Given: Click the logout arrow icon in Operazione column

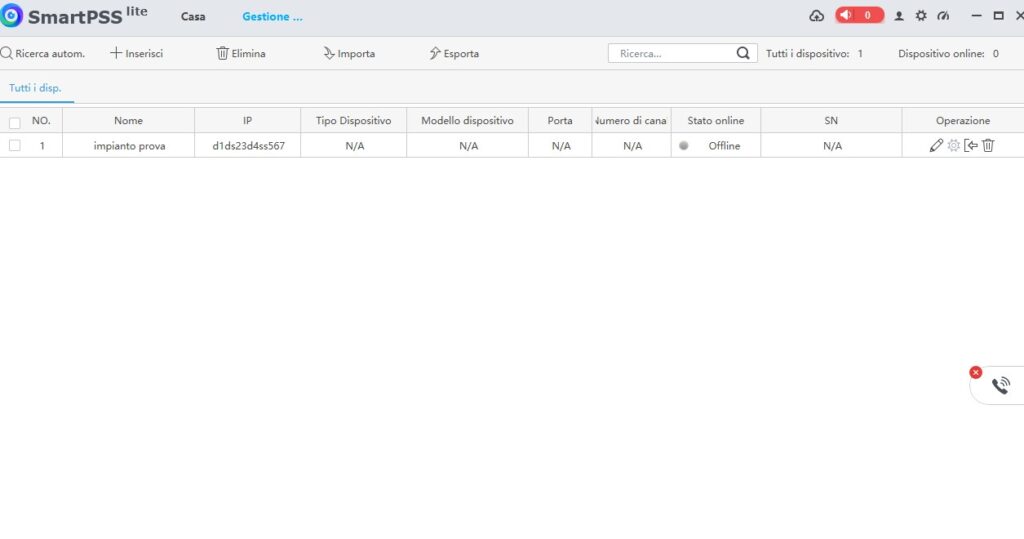Looking at the screenshot, I should coord(971,146).
